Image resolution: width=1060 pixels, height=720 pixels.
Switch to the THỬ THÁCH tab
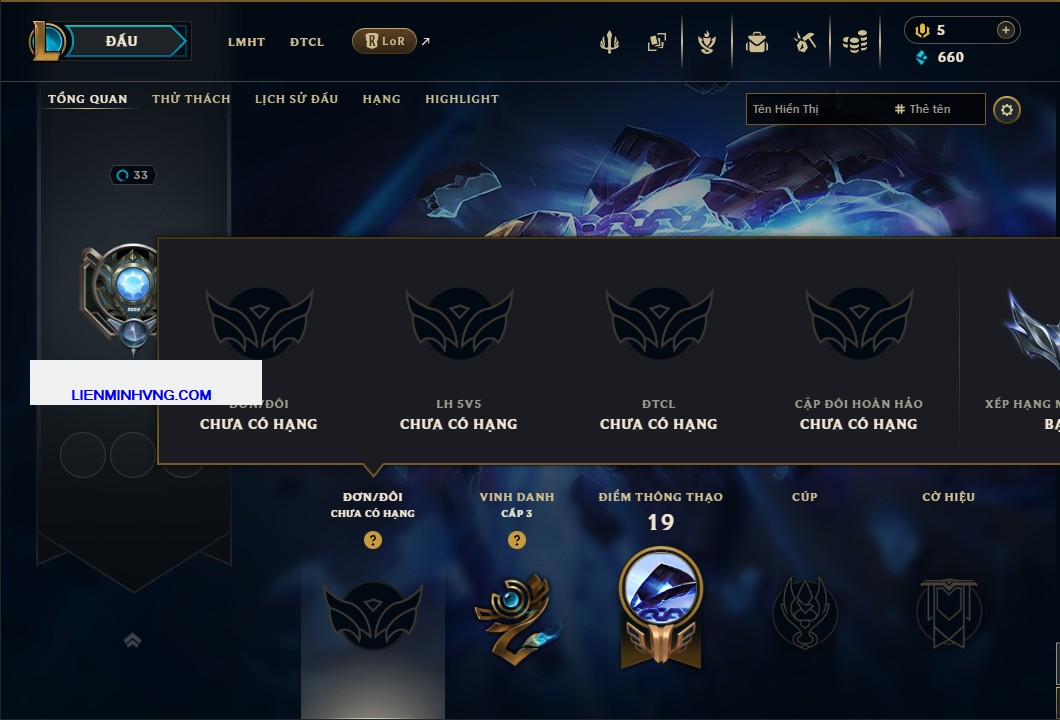click(191, 99)
